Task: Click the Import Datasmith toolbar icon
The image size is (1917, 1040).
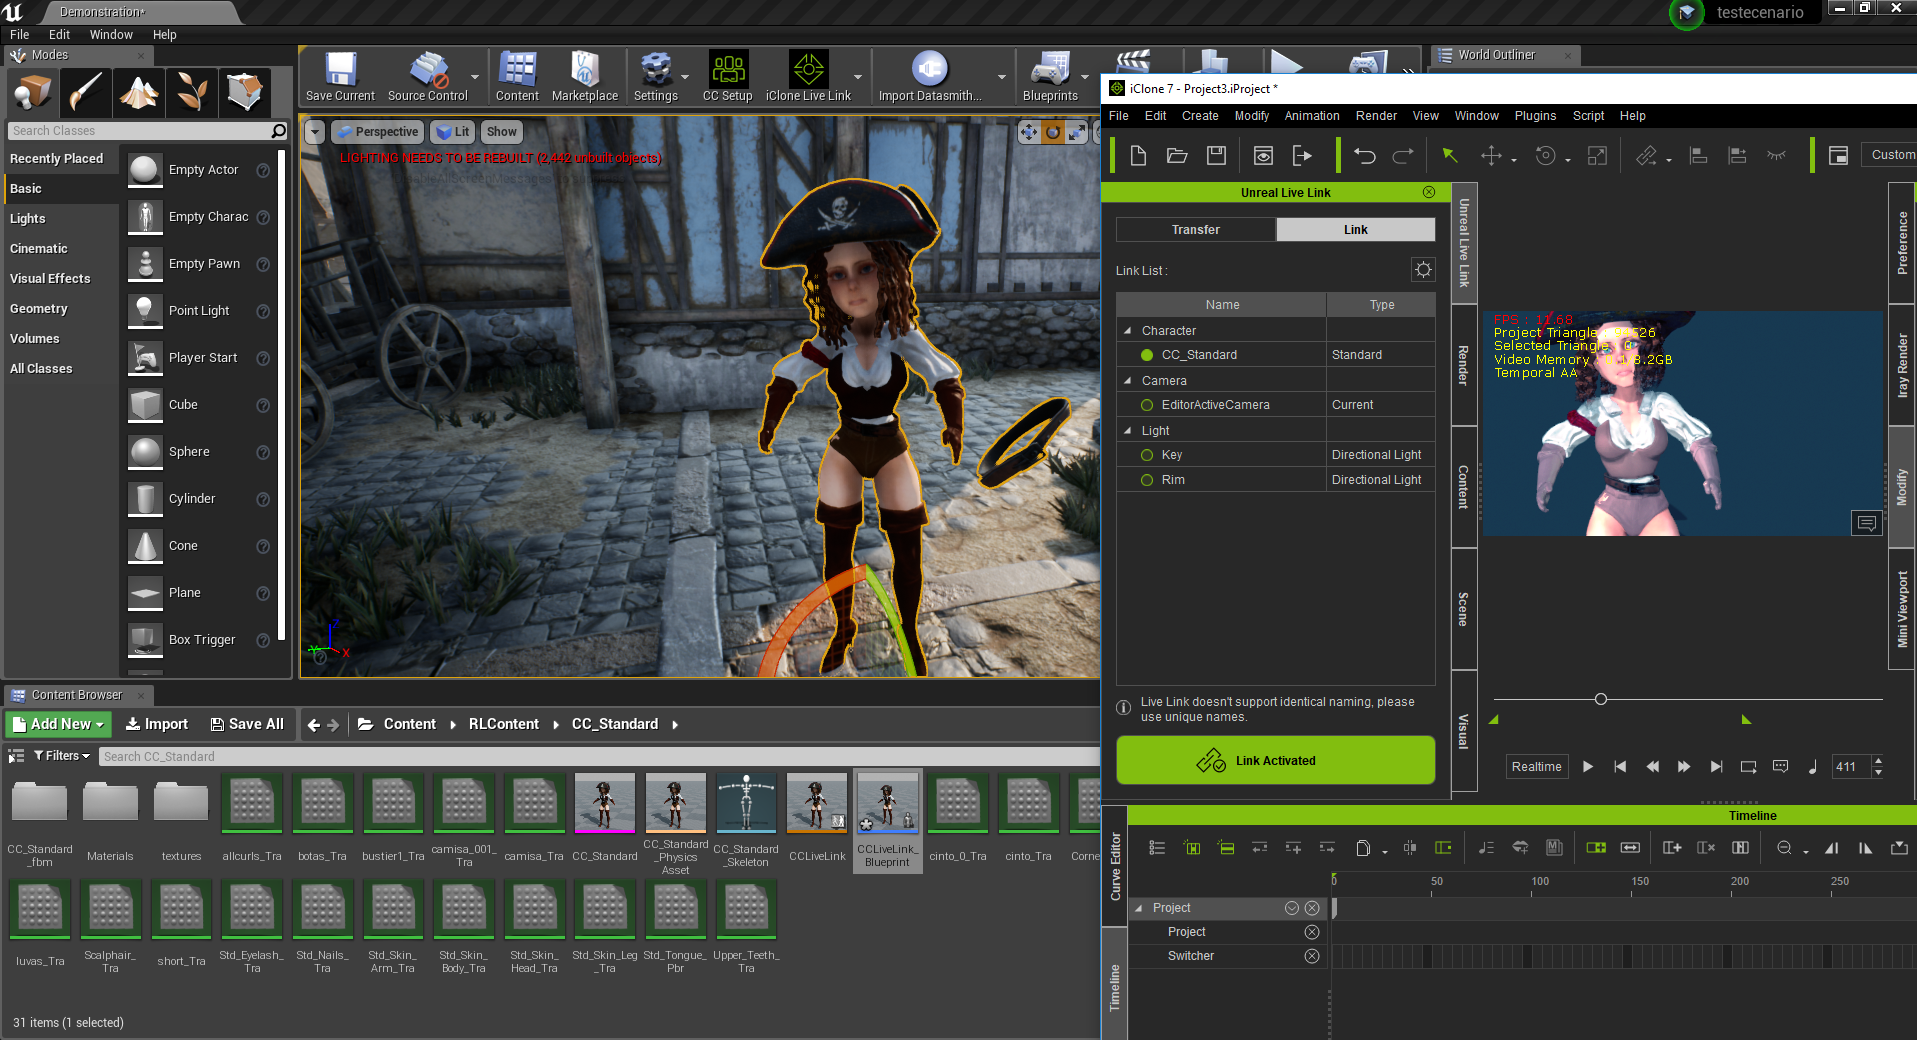Action: (x=930, y=76)
